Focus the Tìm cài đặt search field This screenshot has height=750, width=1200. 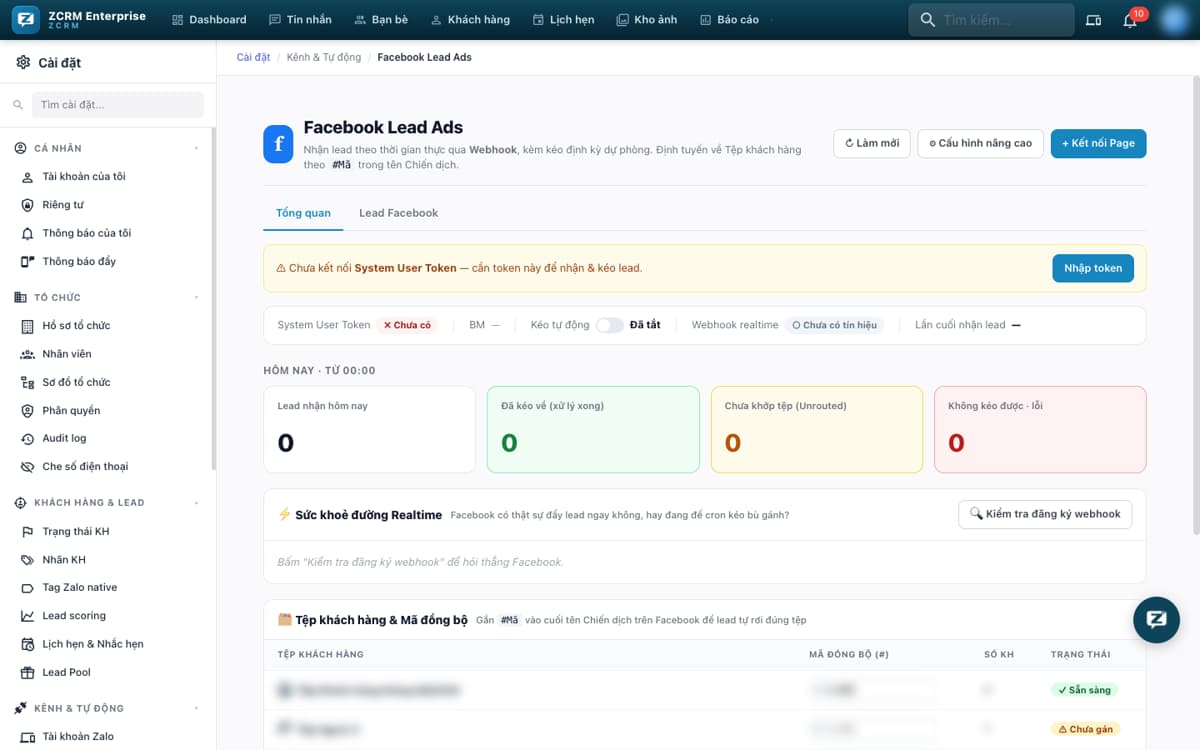[117, 104]
